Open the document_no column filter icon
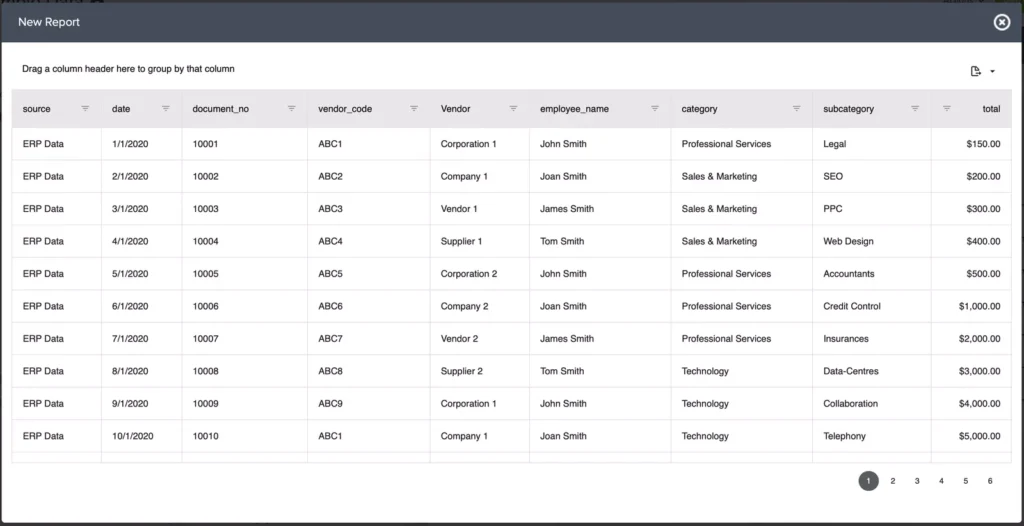 (291, 108)
